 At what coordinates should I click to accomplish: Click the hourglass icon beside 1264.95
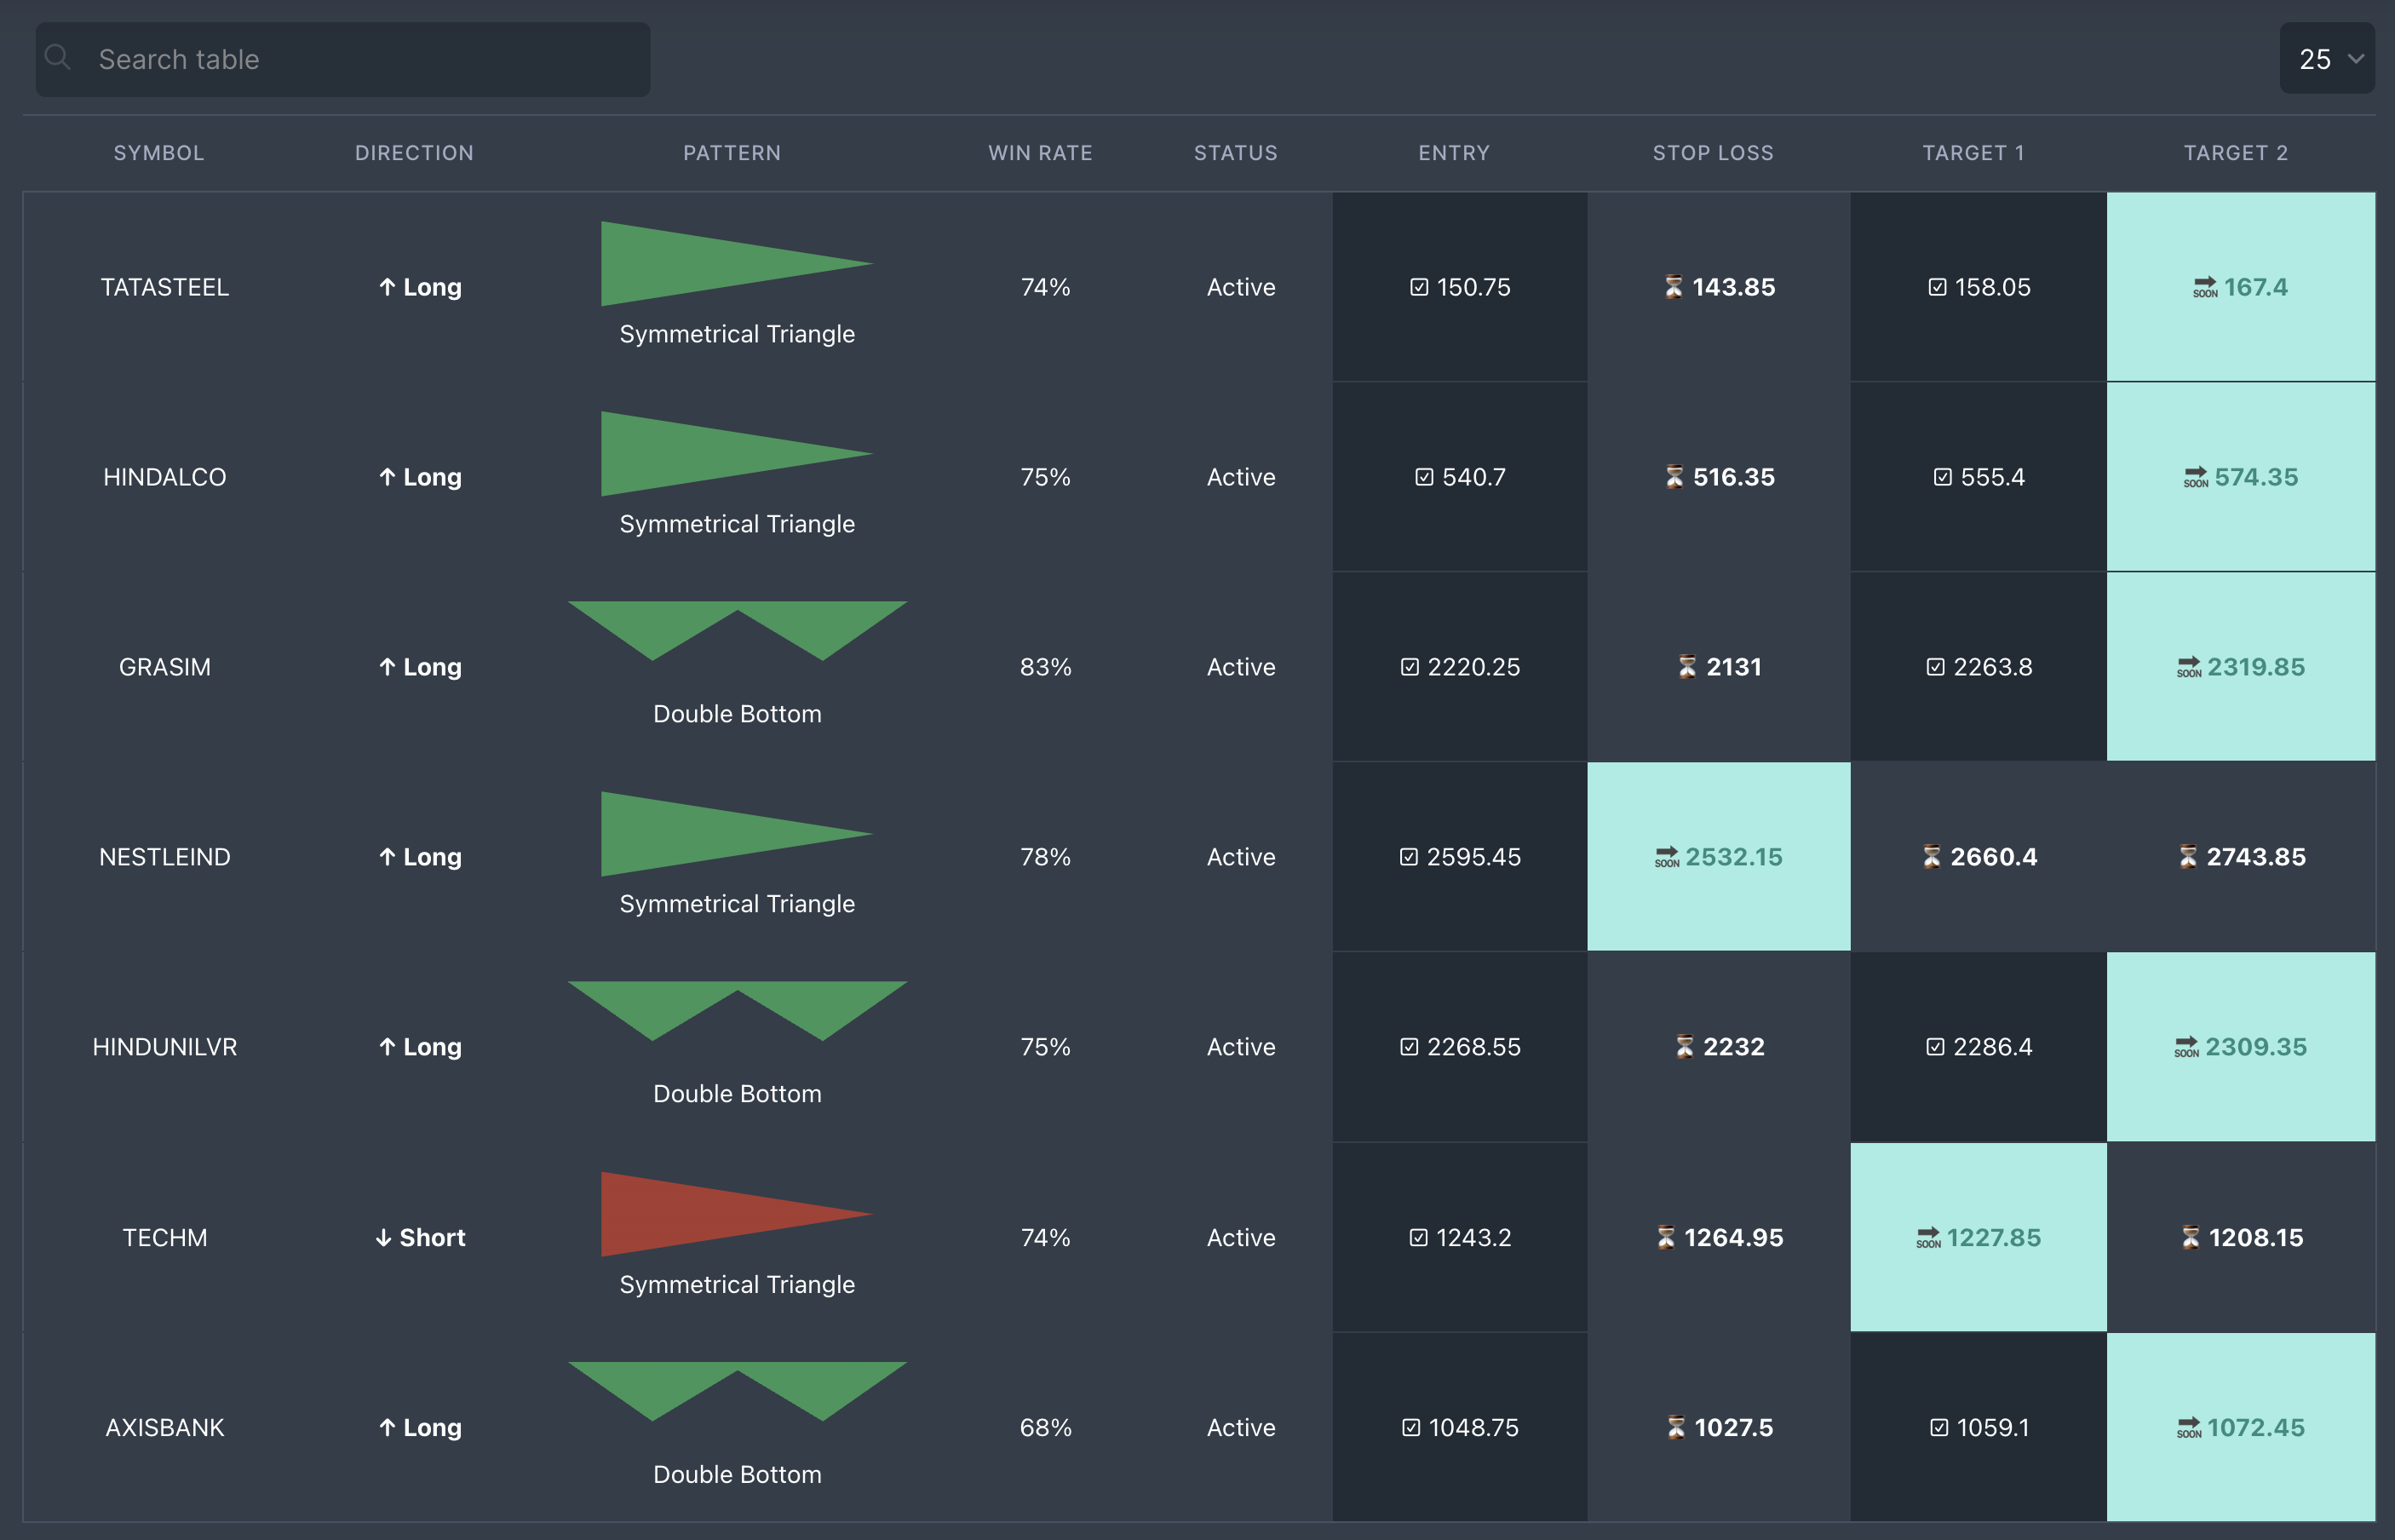(1665, 1238)
